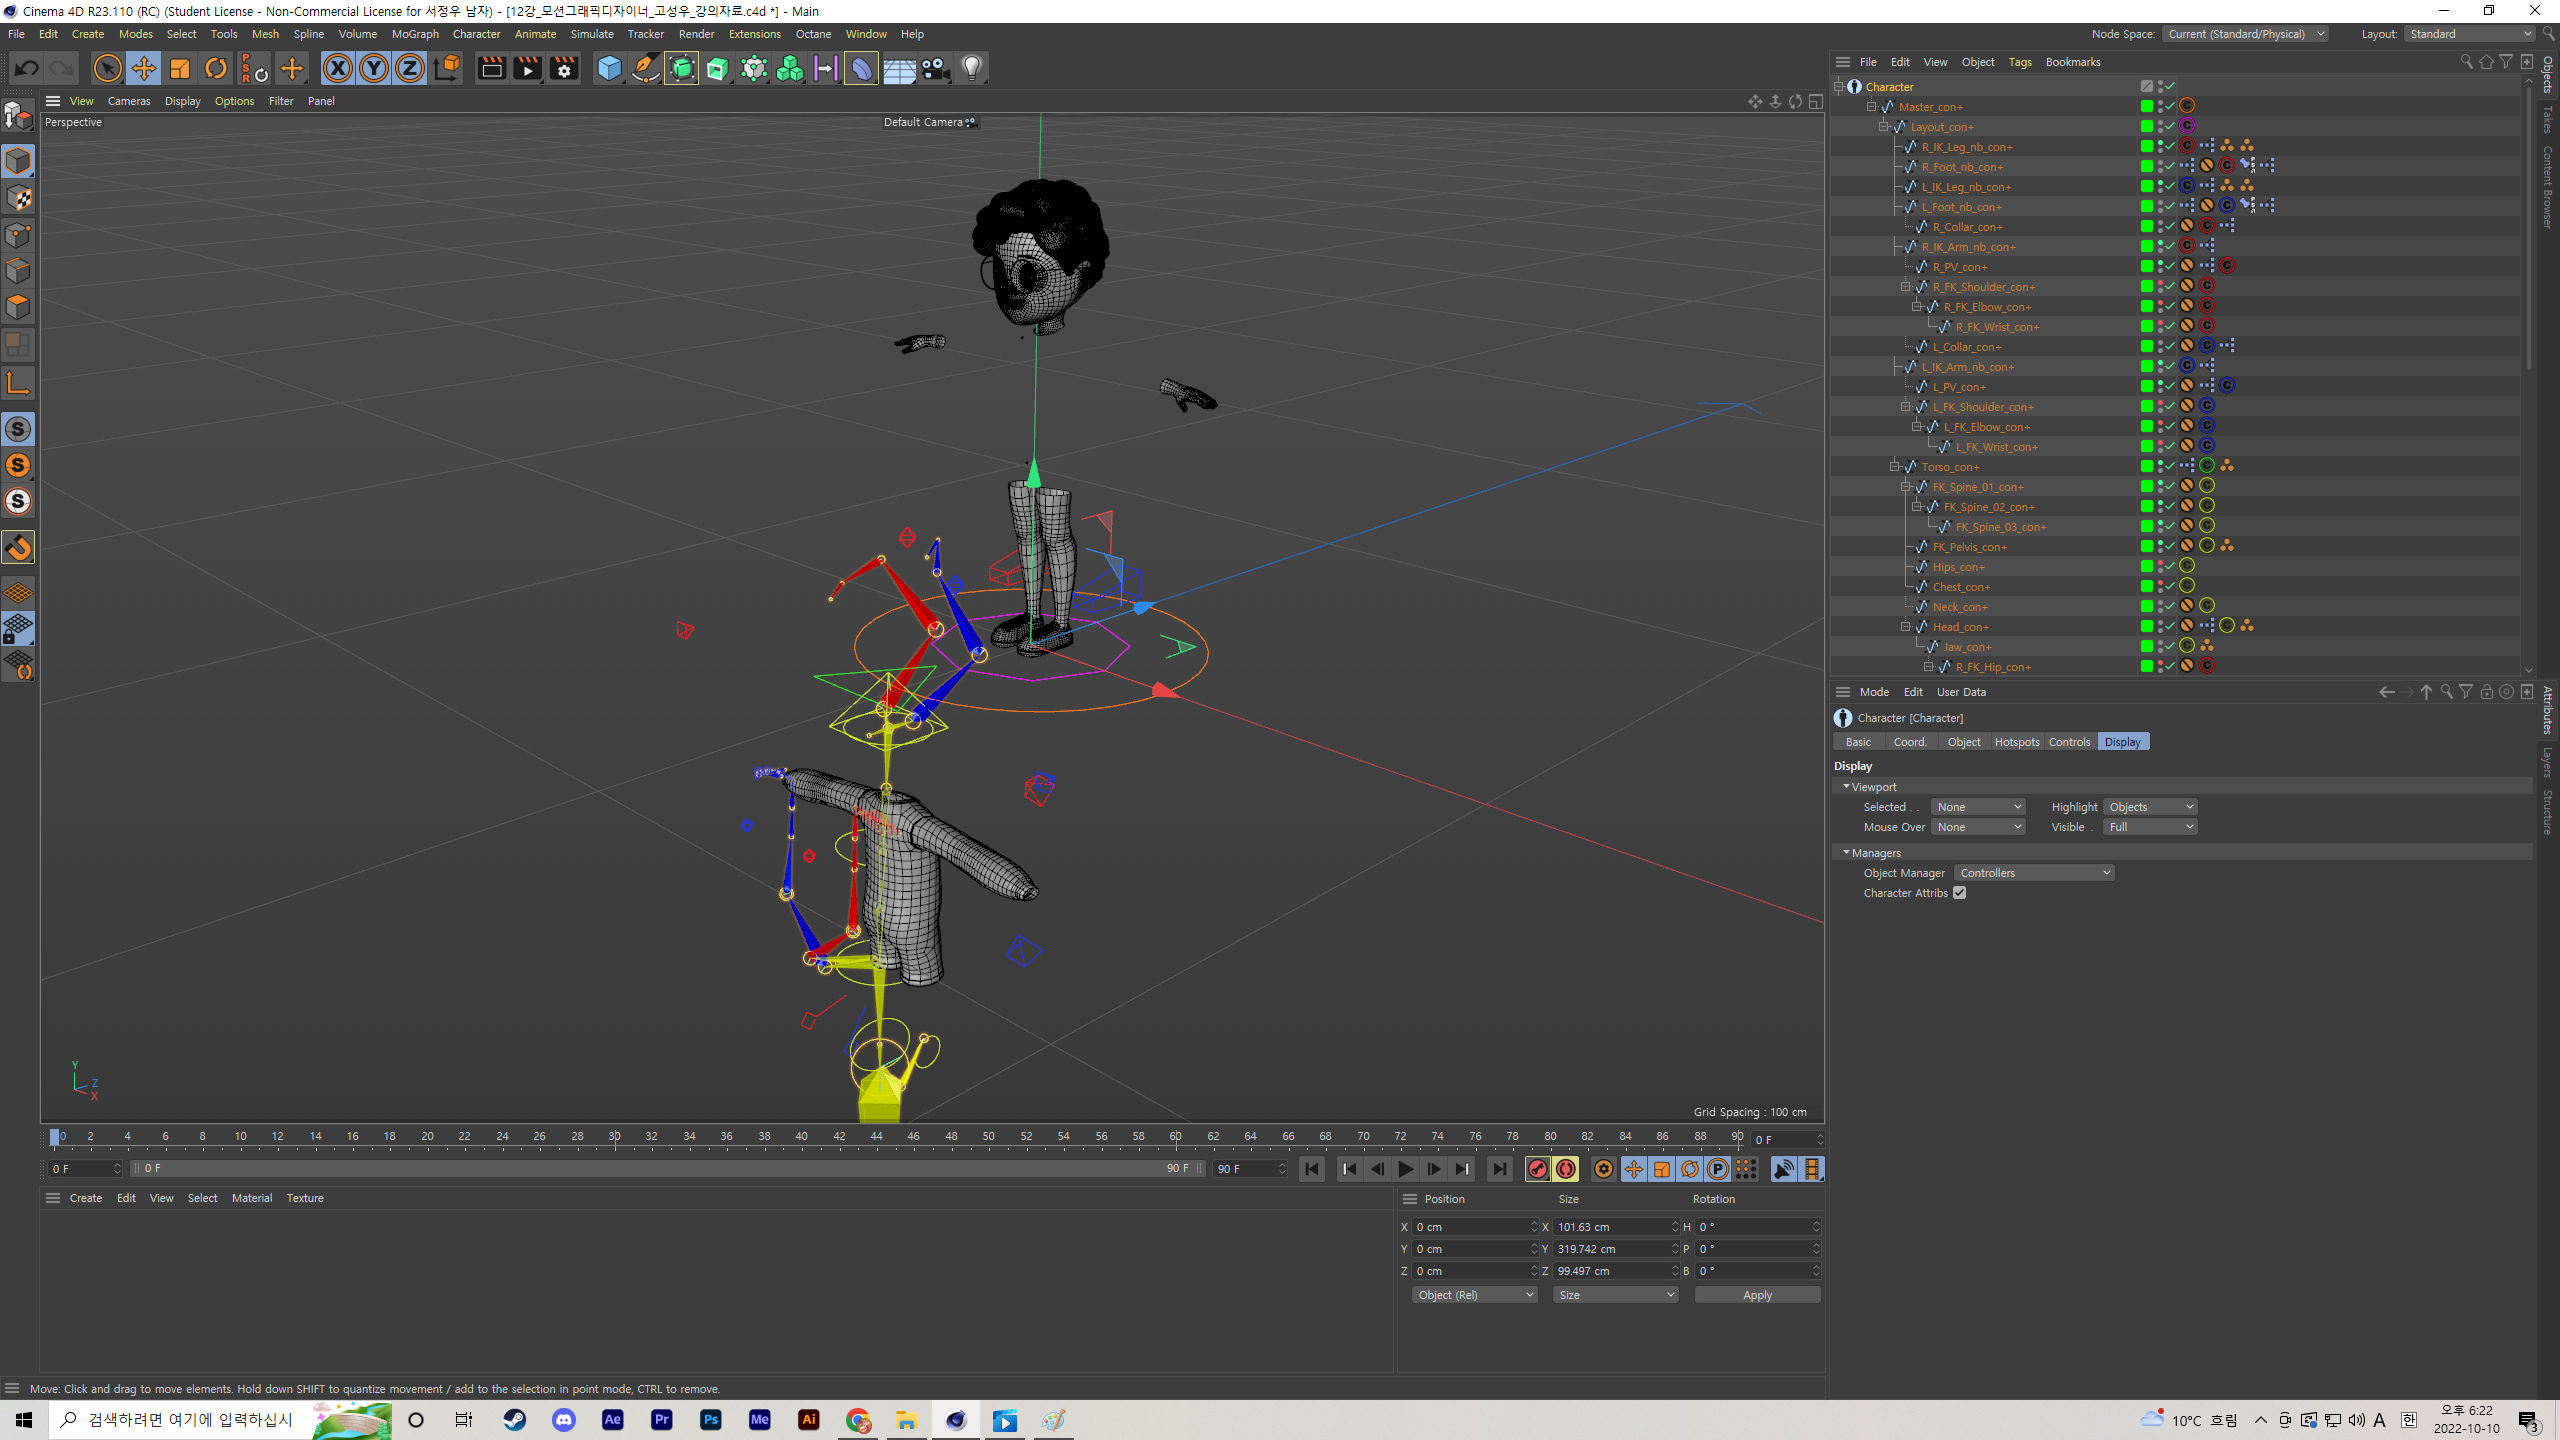Image resolution: width=2560 pixels, height=1440 pixels.
Task: Add a Cube primitive object
Action: tap(609, 68)
